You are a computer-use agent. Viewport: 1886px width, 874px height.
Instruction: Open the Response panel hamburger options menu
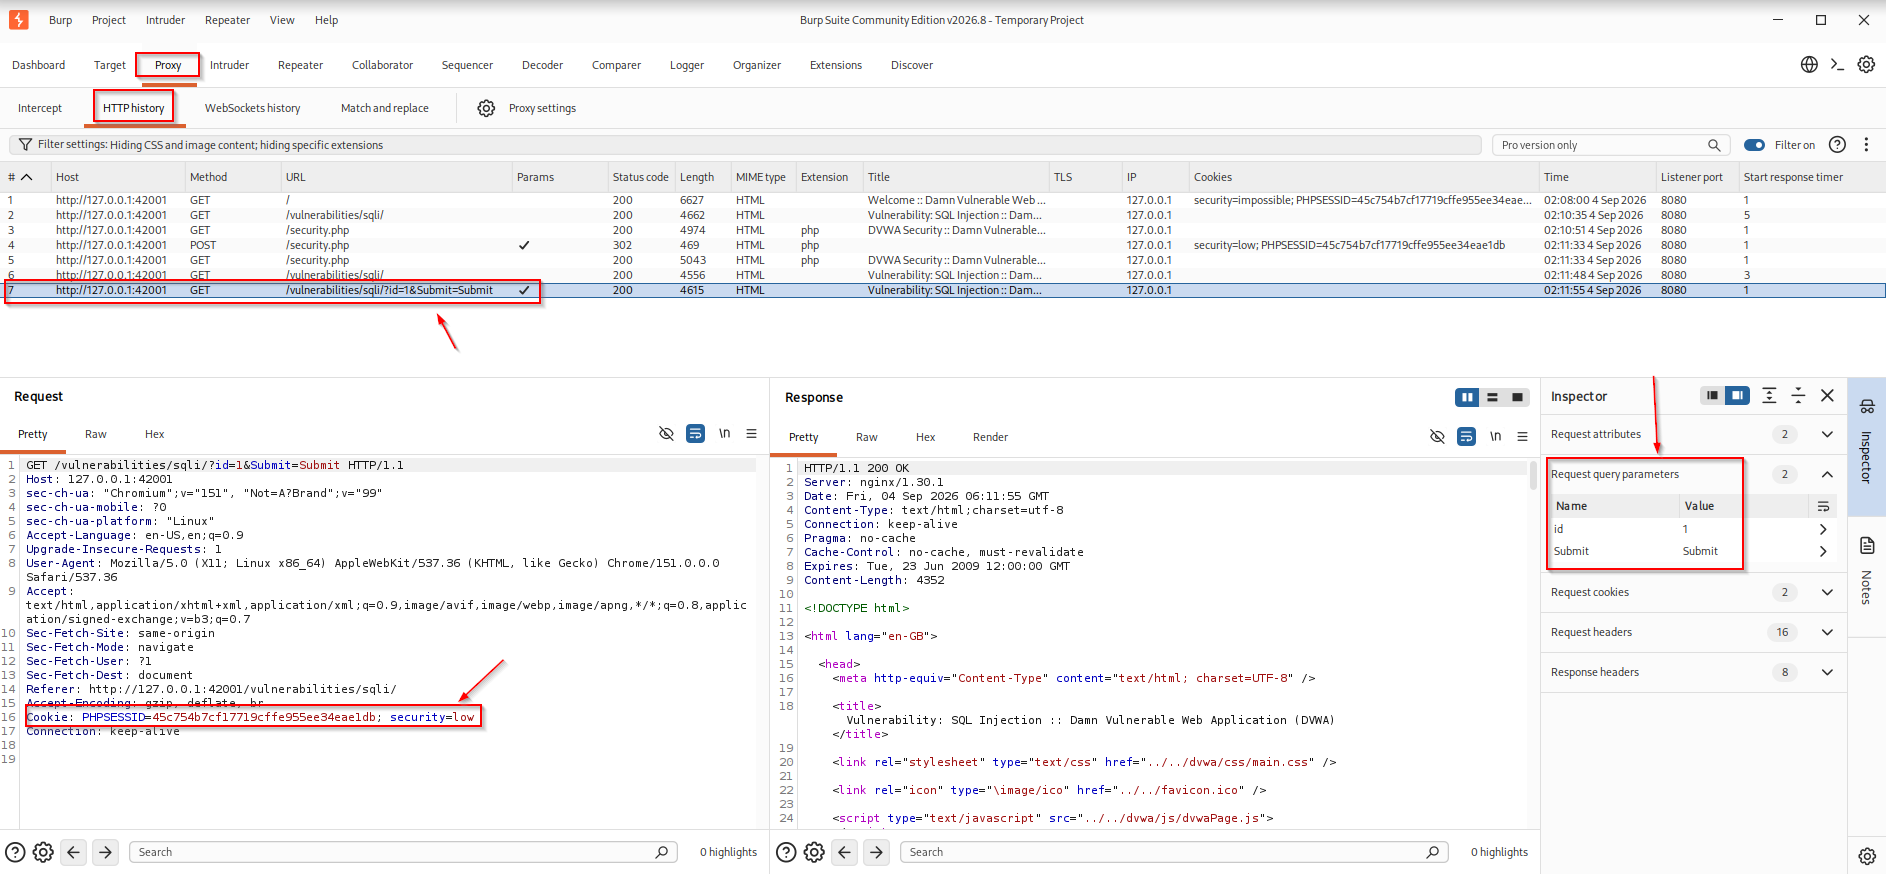pyautogui.click(x=1522, y=437)
